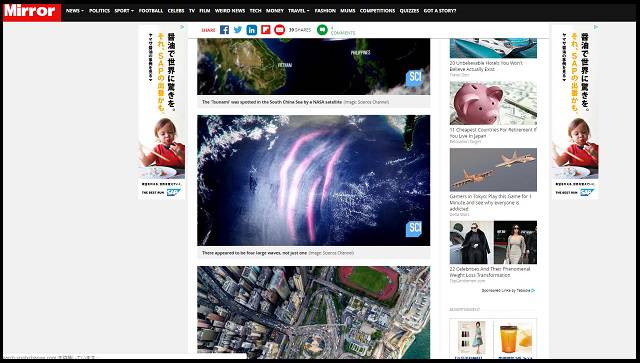Click SCI logo on Vietnam satellite image
Image resolution: width=640 pixels, height=363 pixels.
coord(414,78)
